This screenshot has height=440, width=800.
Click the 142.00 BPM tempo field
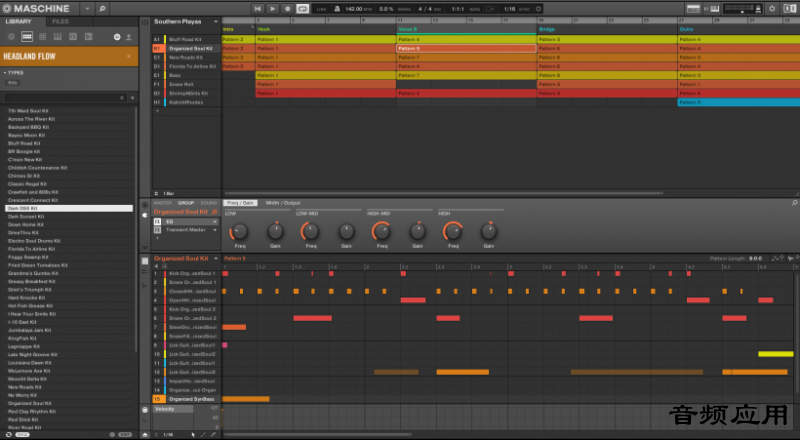click(354, 9)
